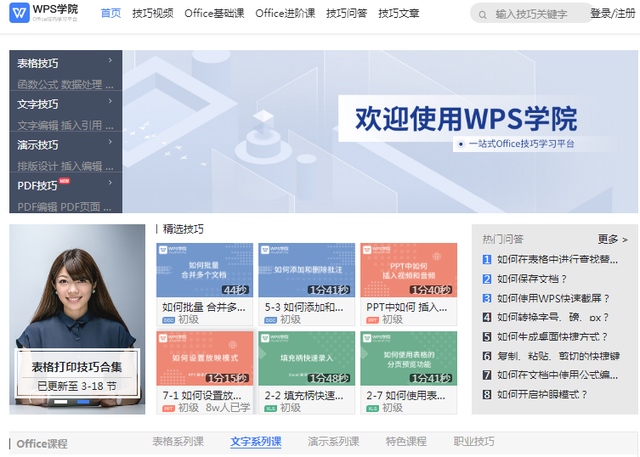Image resolution: width=640 pixels, height=457 pixels.
Task: Open the 技巧视频 nav item
Action: point(153,13)
